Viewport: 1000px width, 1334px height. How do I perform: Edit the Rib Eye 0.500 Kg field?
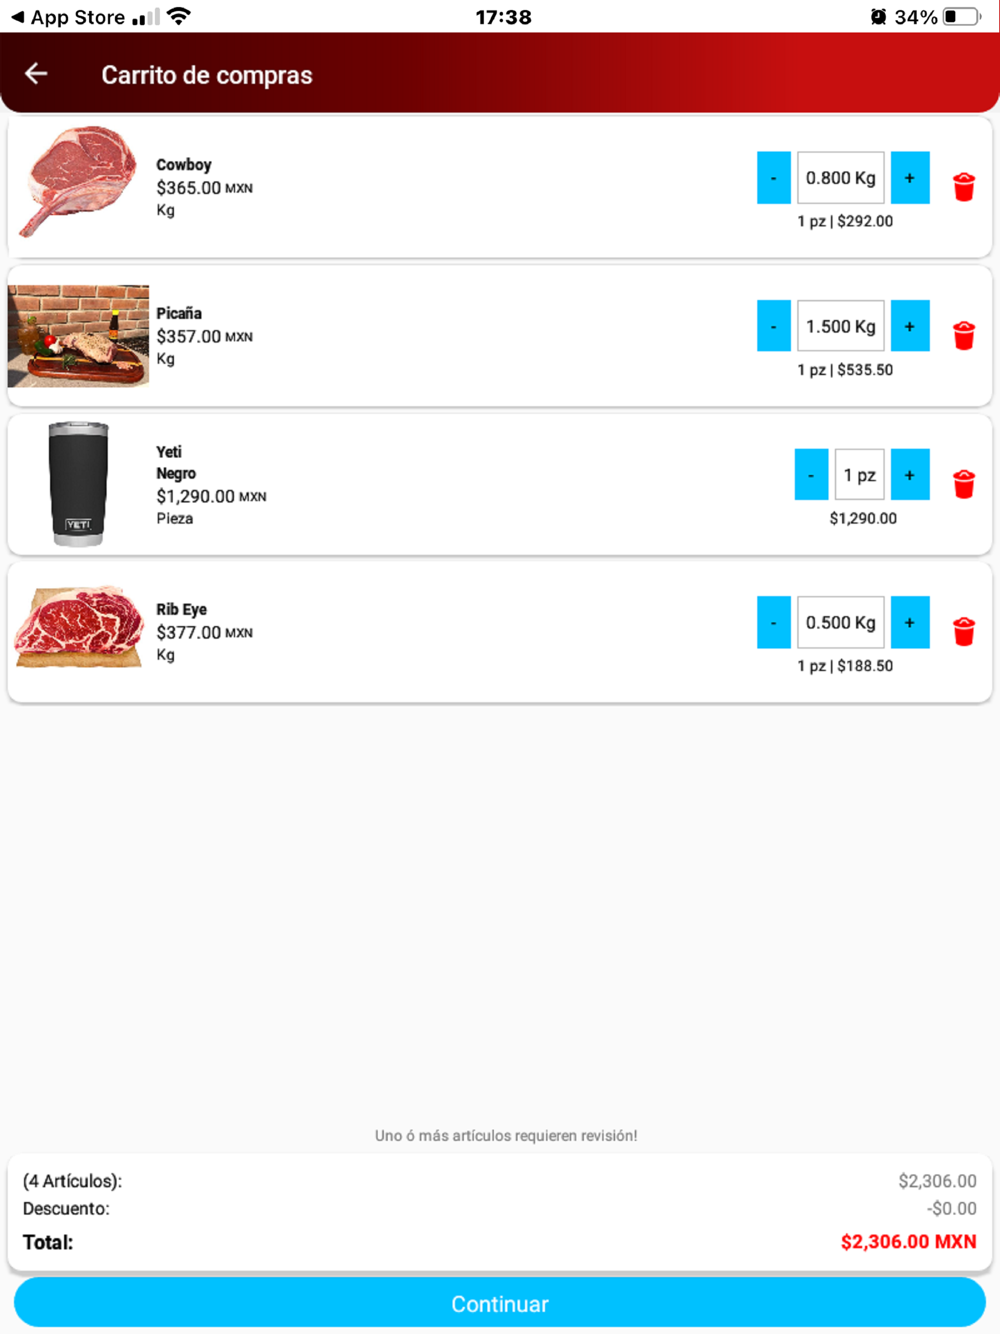[x=841, y=622]
